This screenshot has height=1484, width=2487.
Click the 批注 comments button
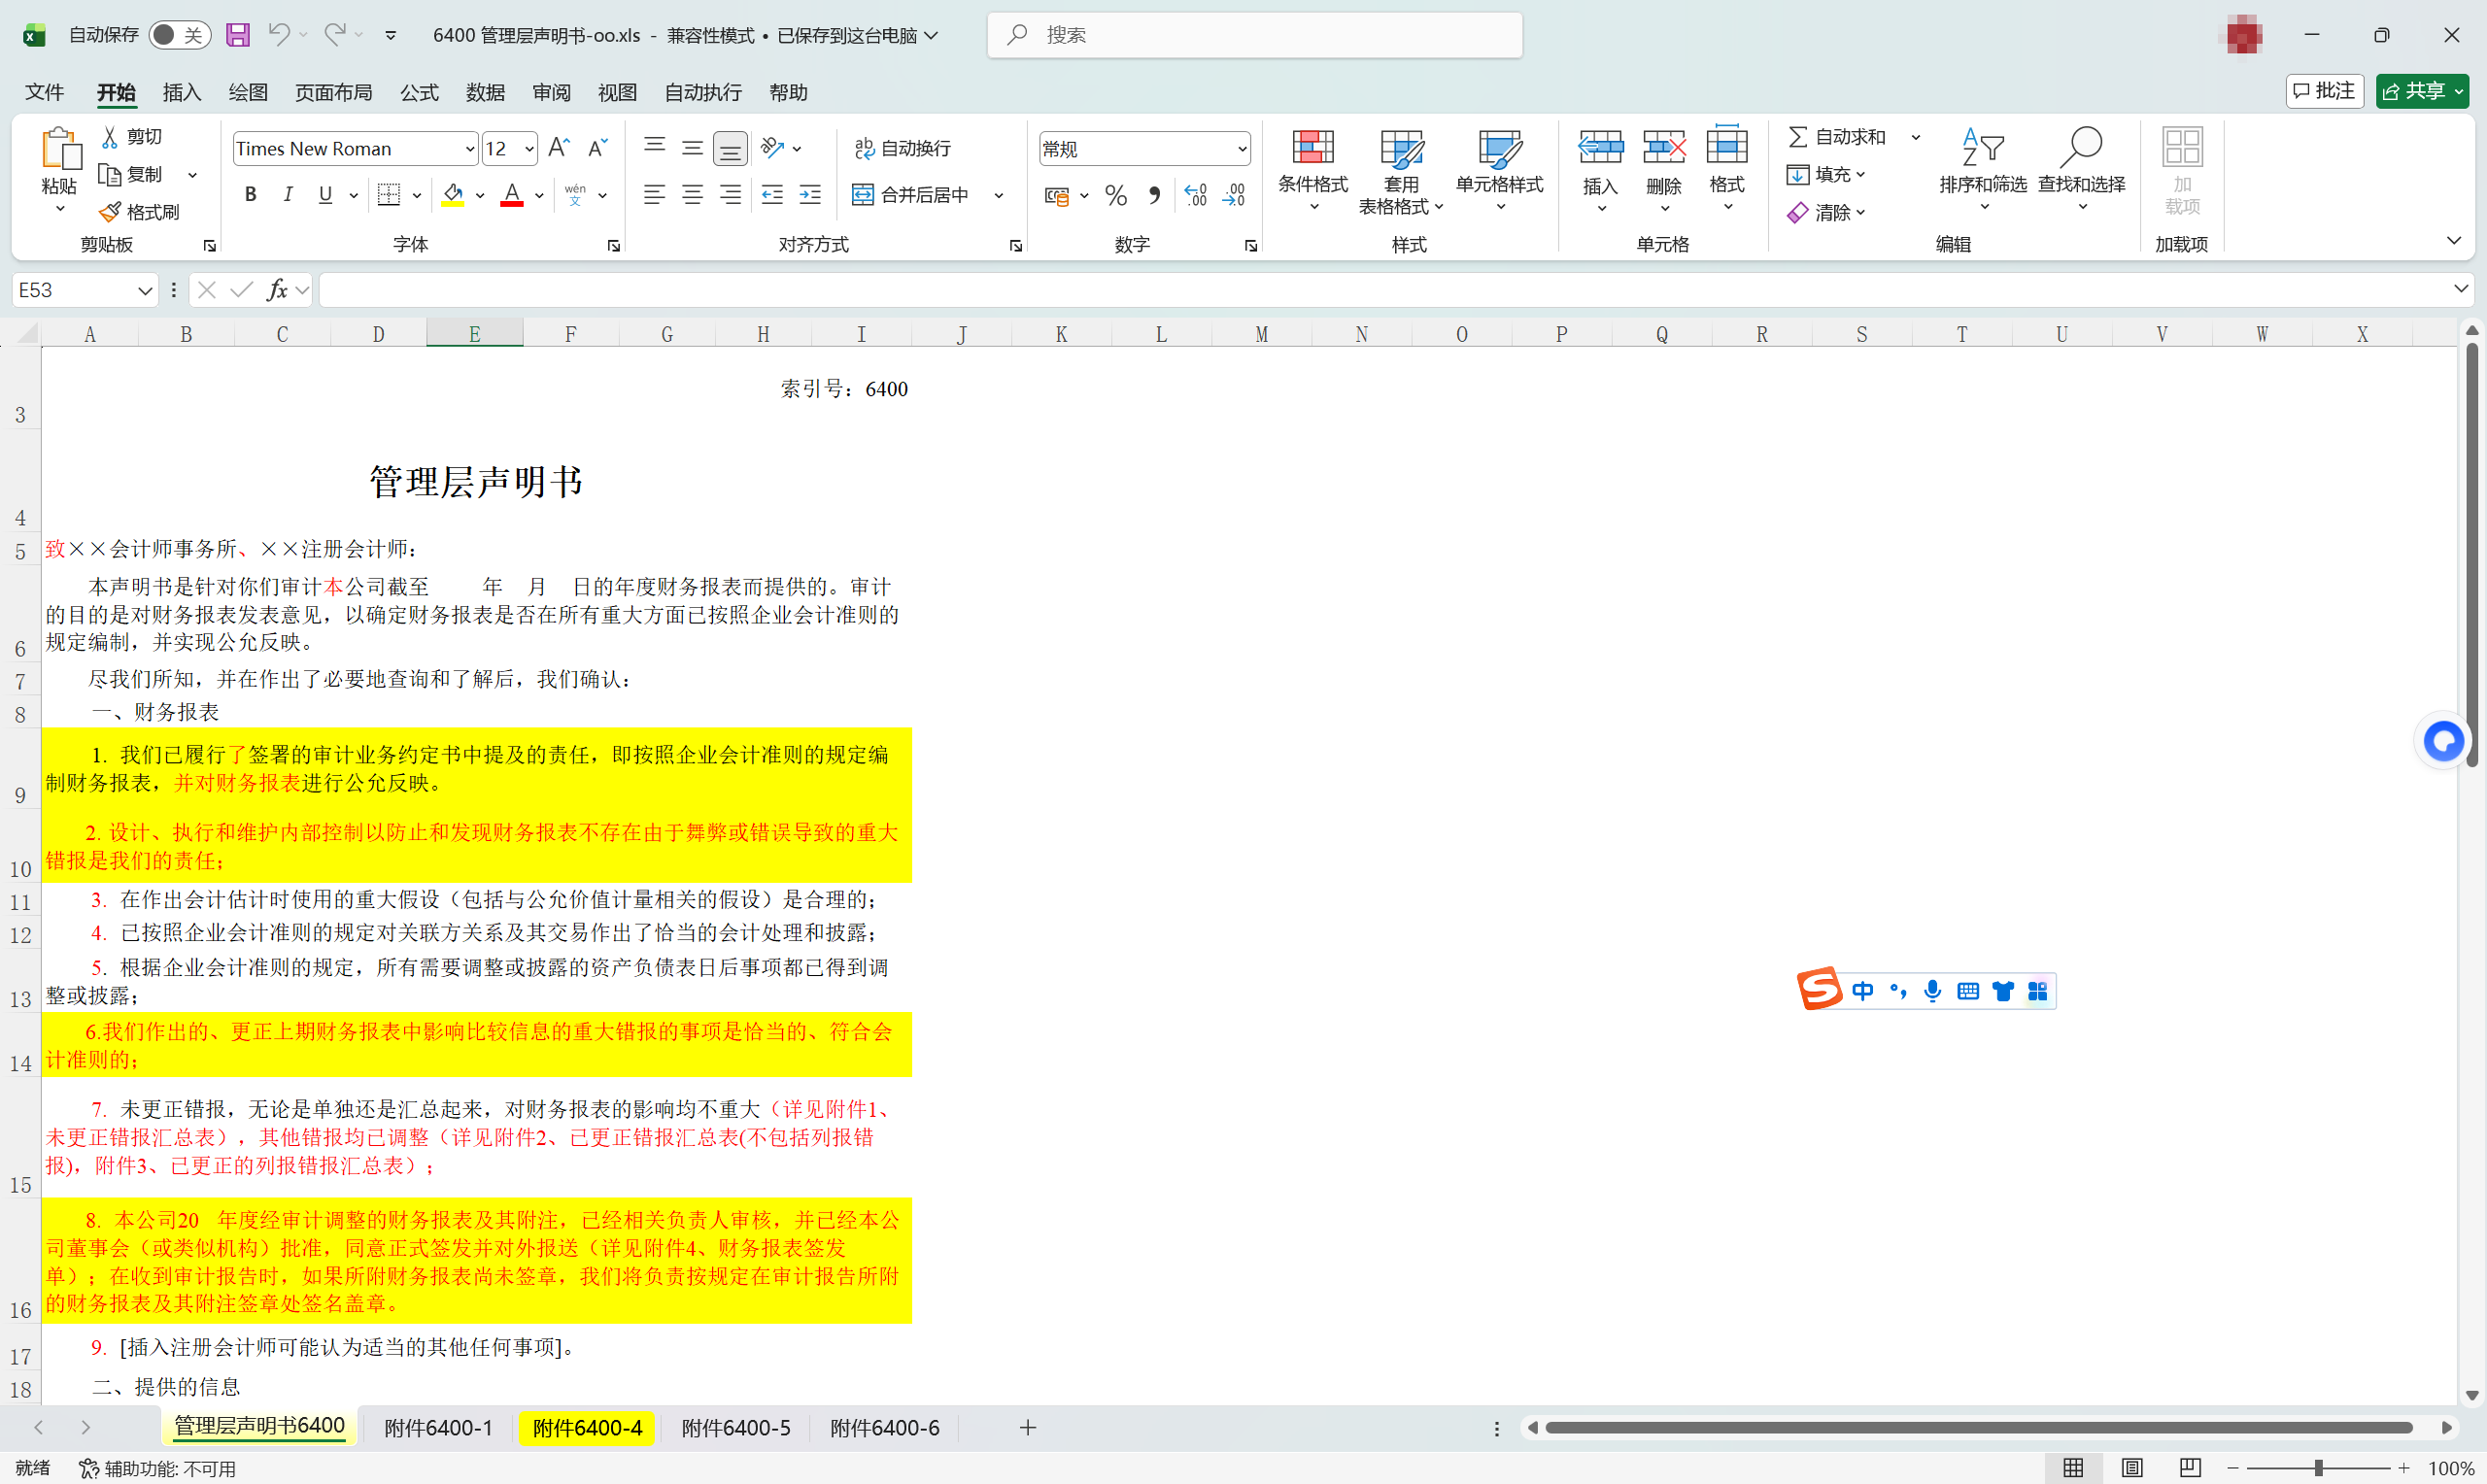pos(2324,91)
